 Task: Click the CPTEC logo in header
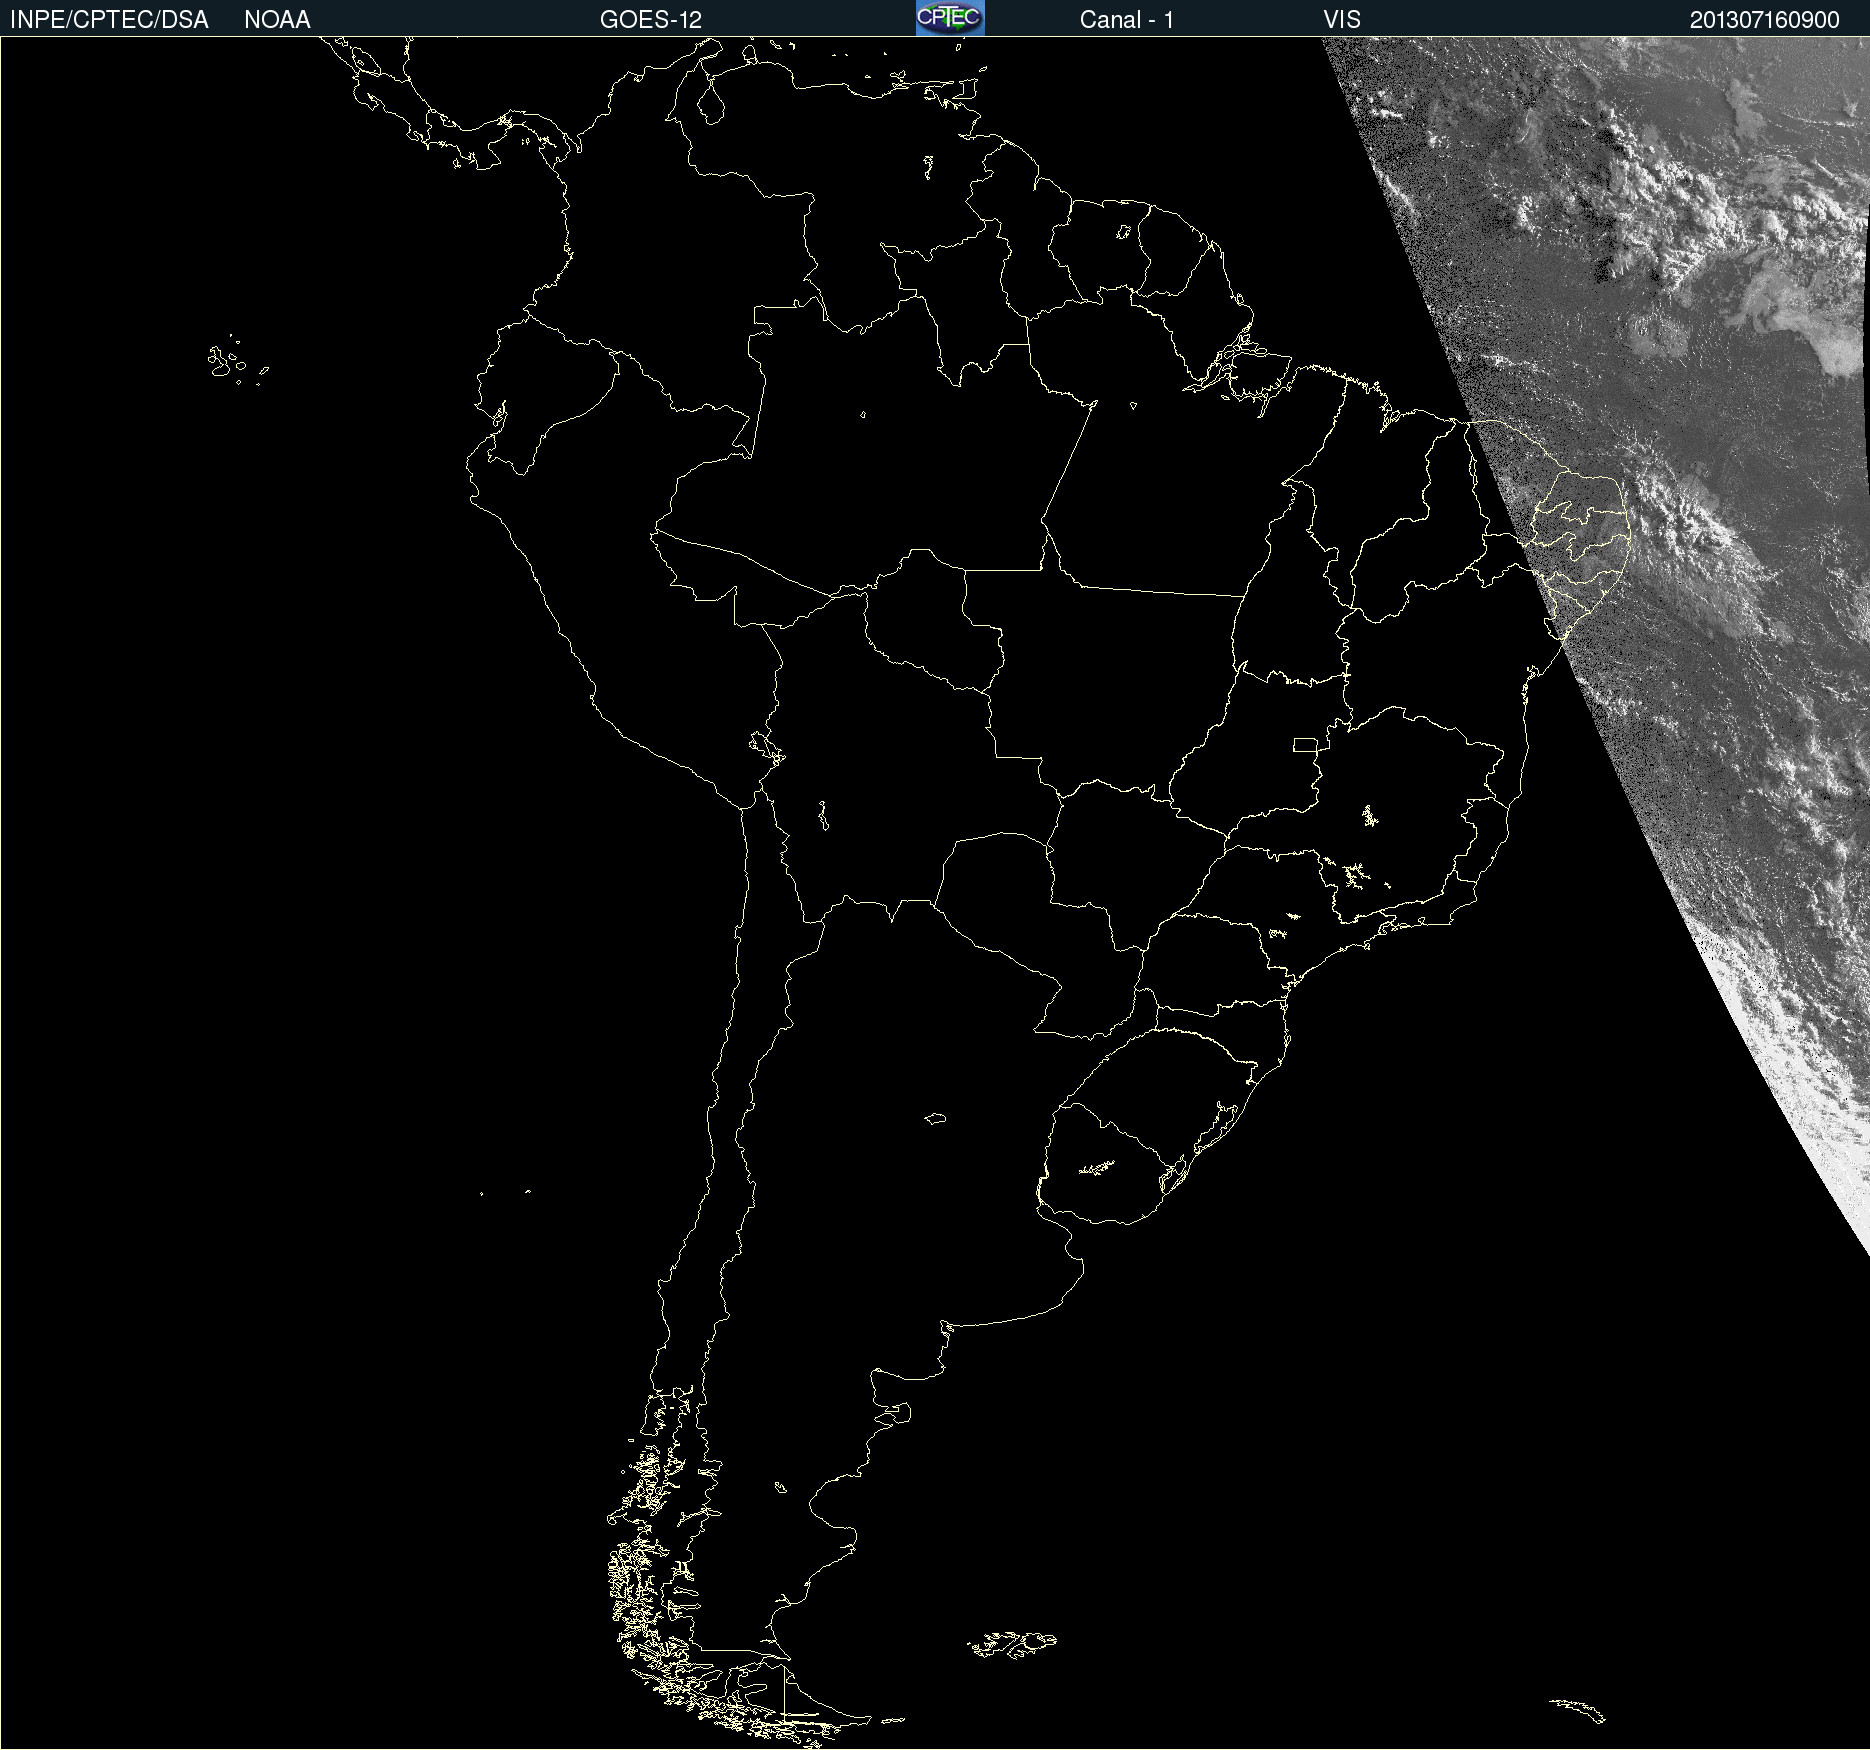[950, 18]
